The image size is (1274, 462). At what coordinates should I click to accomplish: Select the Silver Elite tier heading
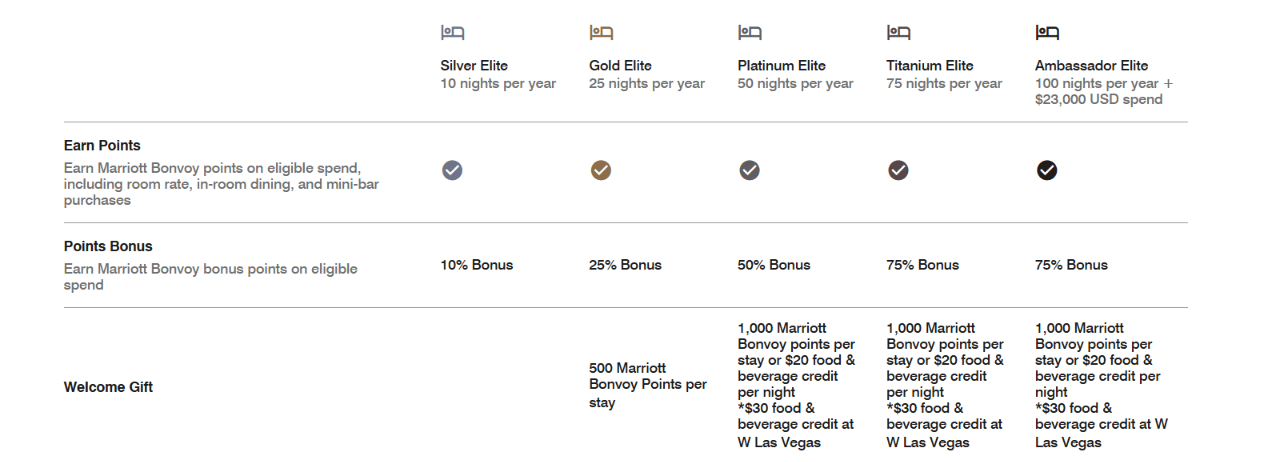(x=474, y=66)
